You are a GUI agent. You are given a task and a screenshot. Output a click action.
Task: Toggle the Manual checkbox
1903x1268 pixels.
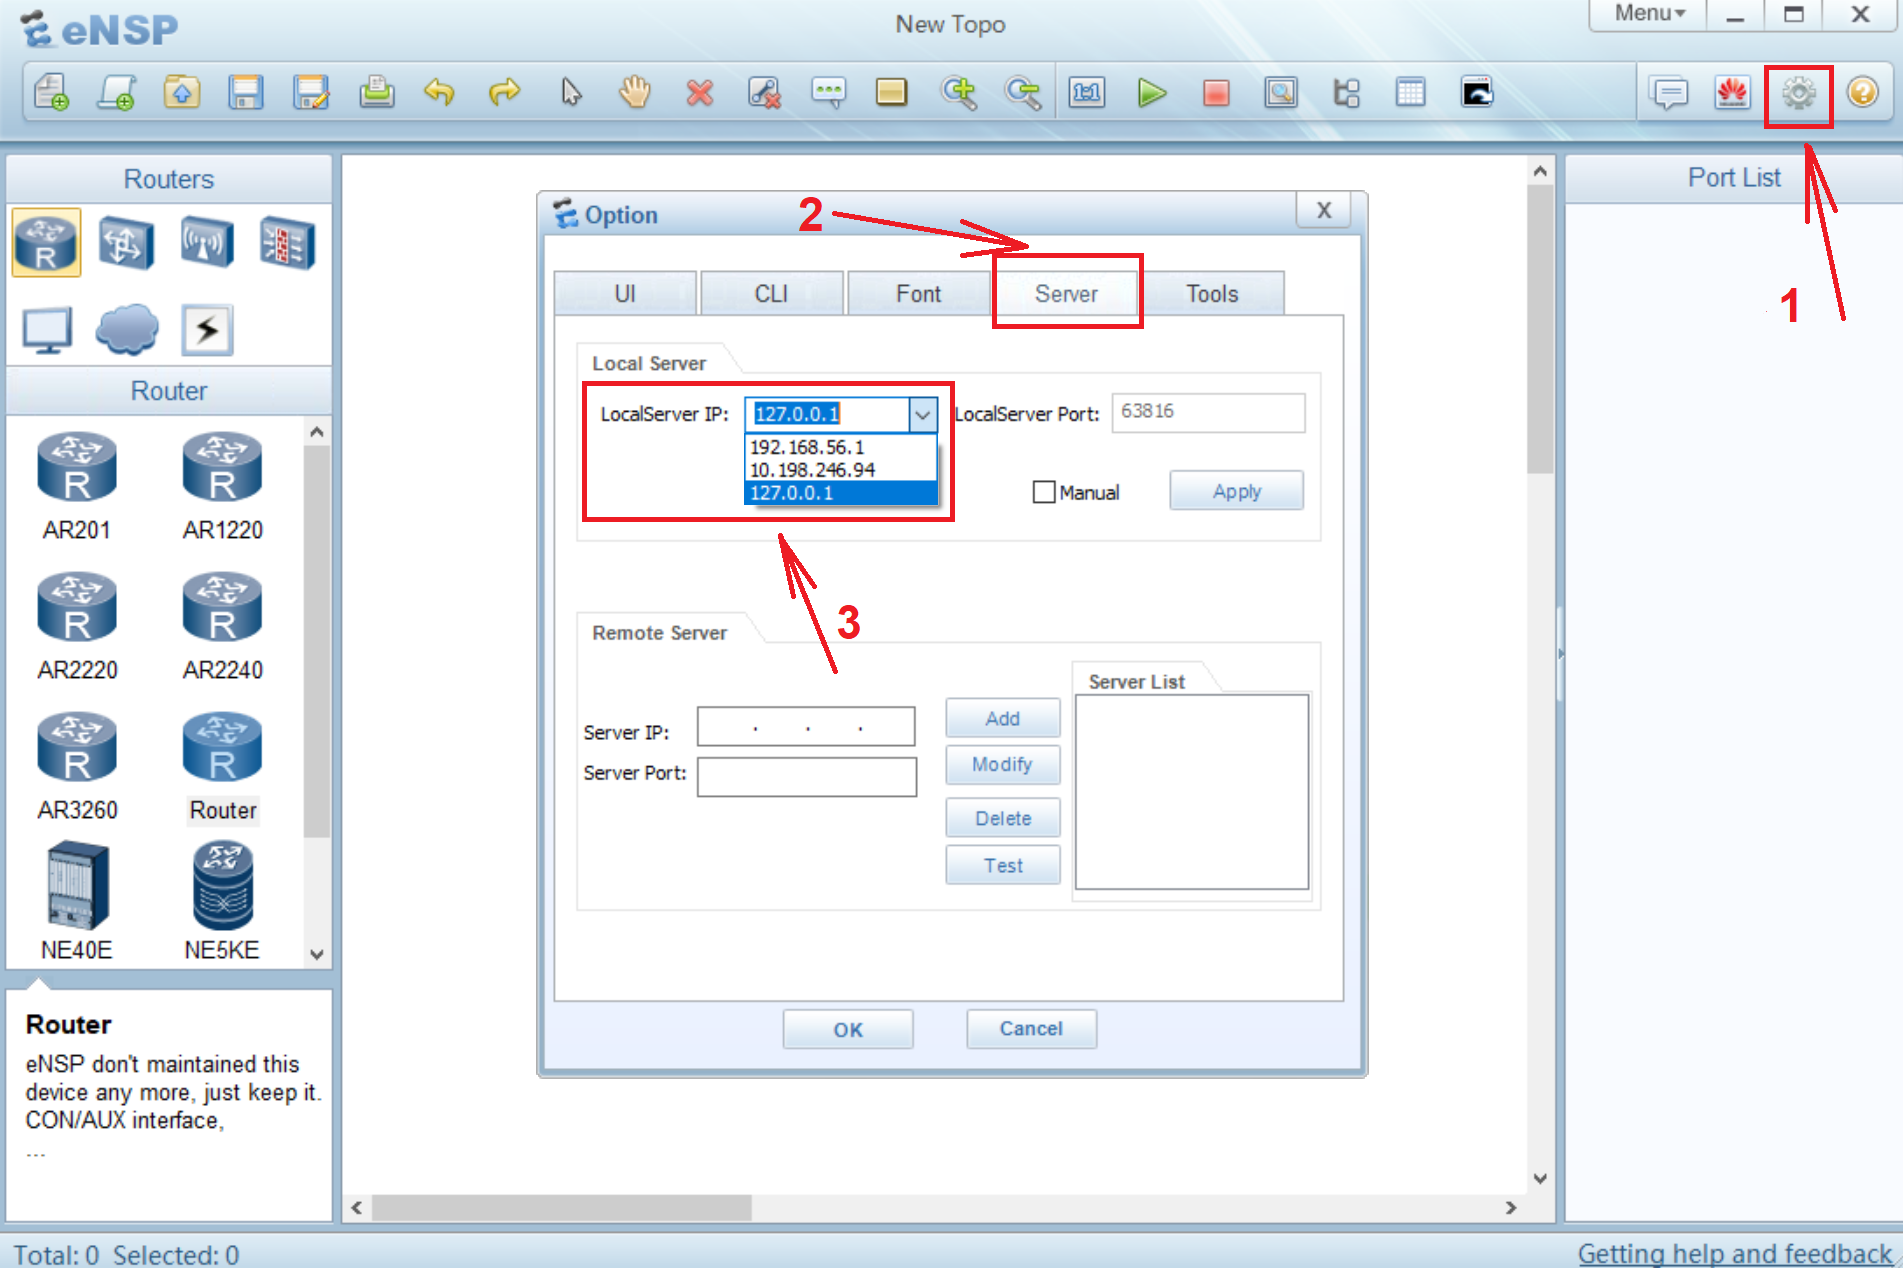pyautogui.click(x=1044, y=492)
